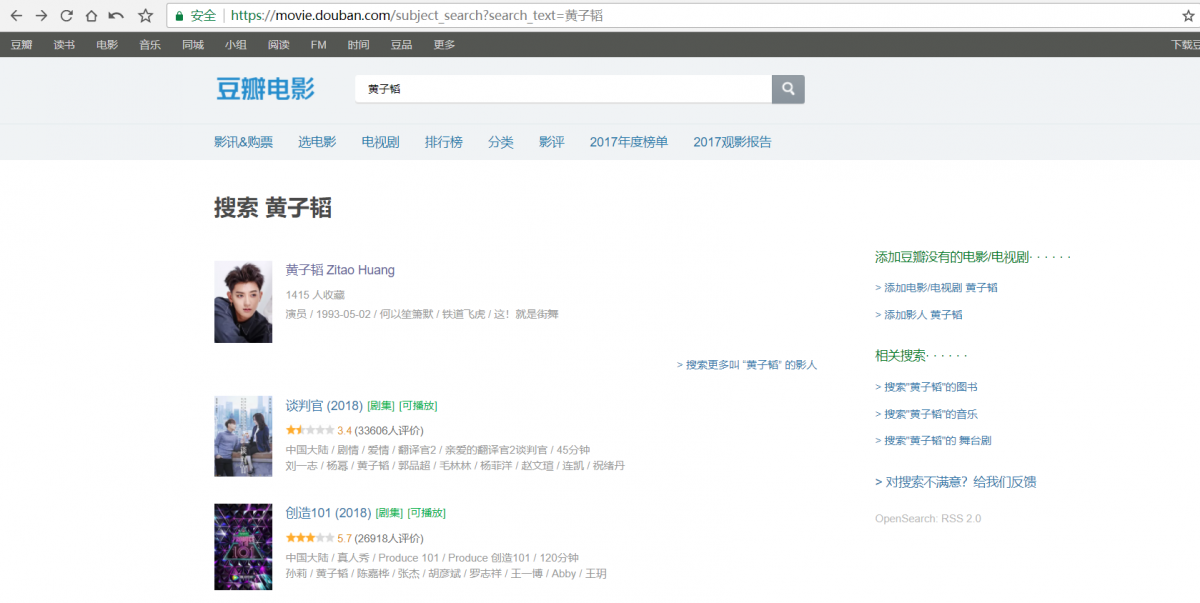Open the 创造101 poster thumbnail
This screenshot has height=603, width=1200.
tap(243, 547)
